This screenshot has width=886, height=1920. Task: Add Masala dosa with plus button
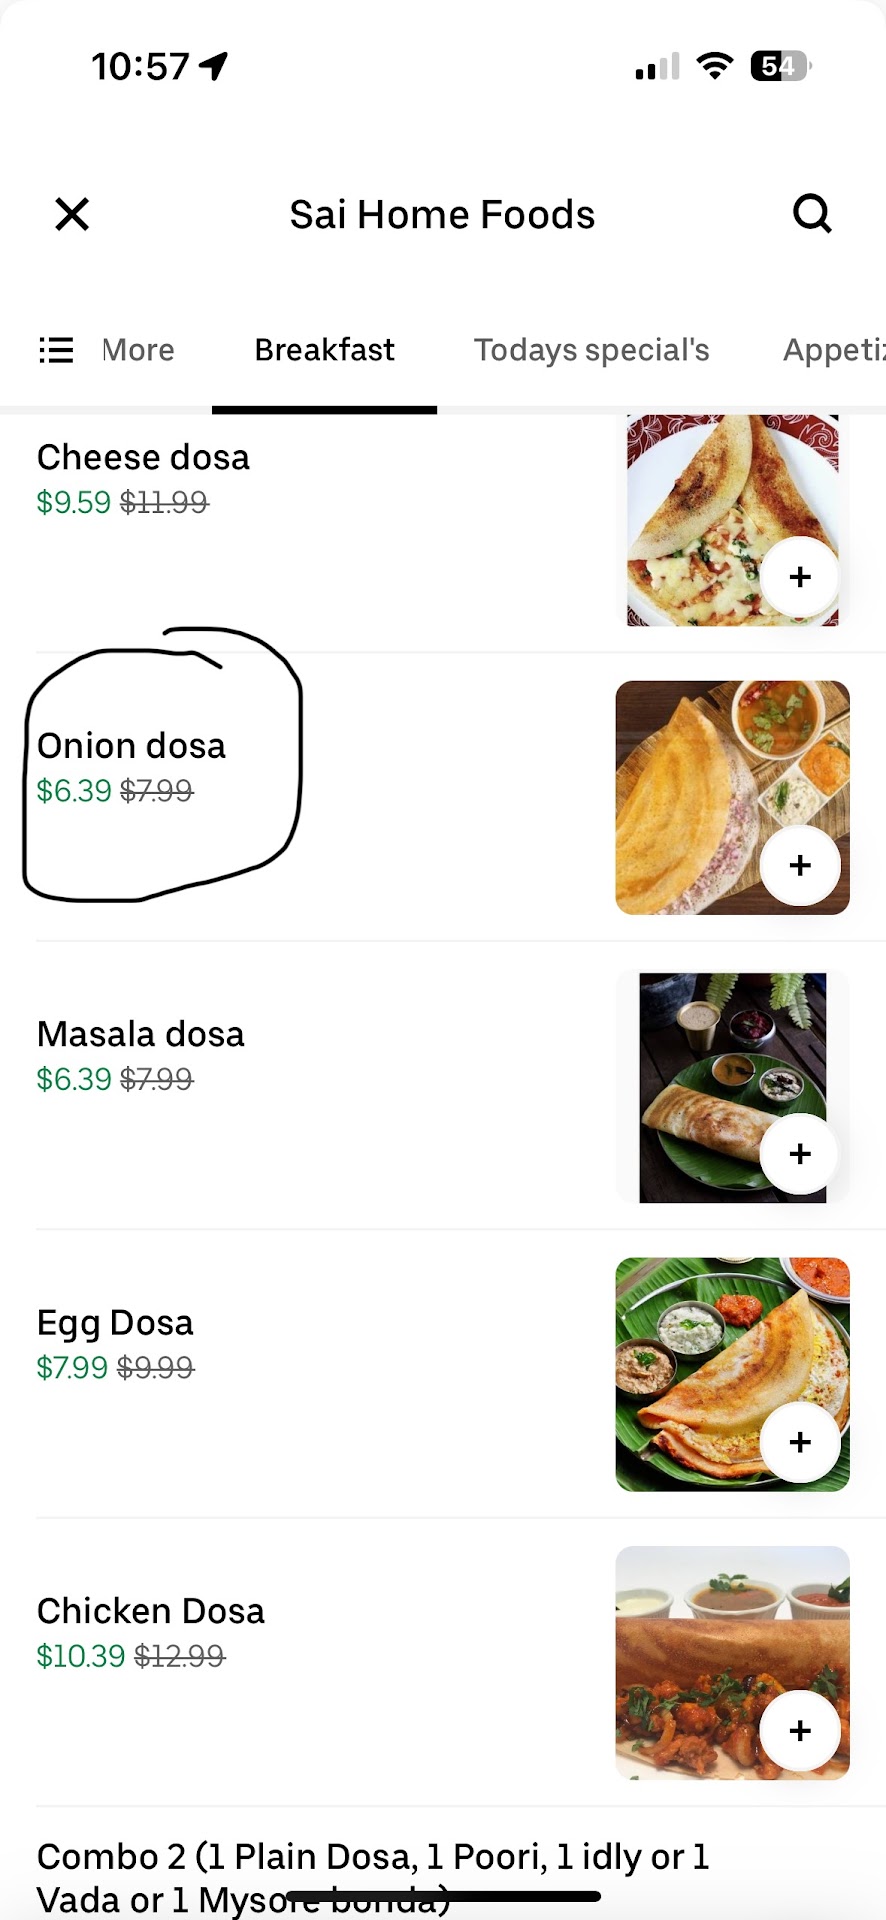(799, 1154)
